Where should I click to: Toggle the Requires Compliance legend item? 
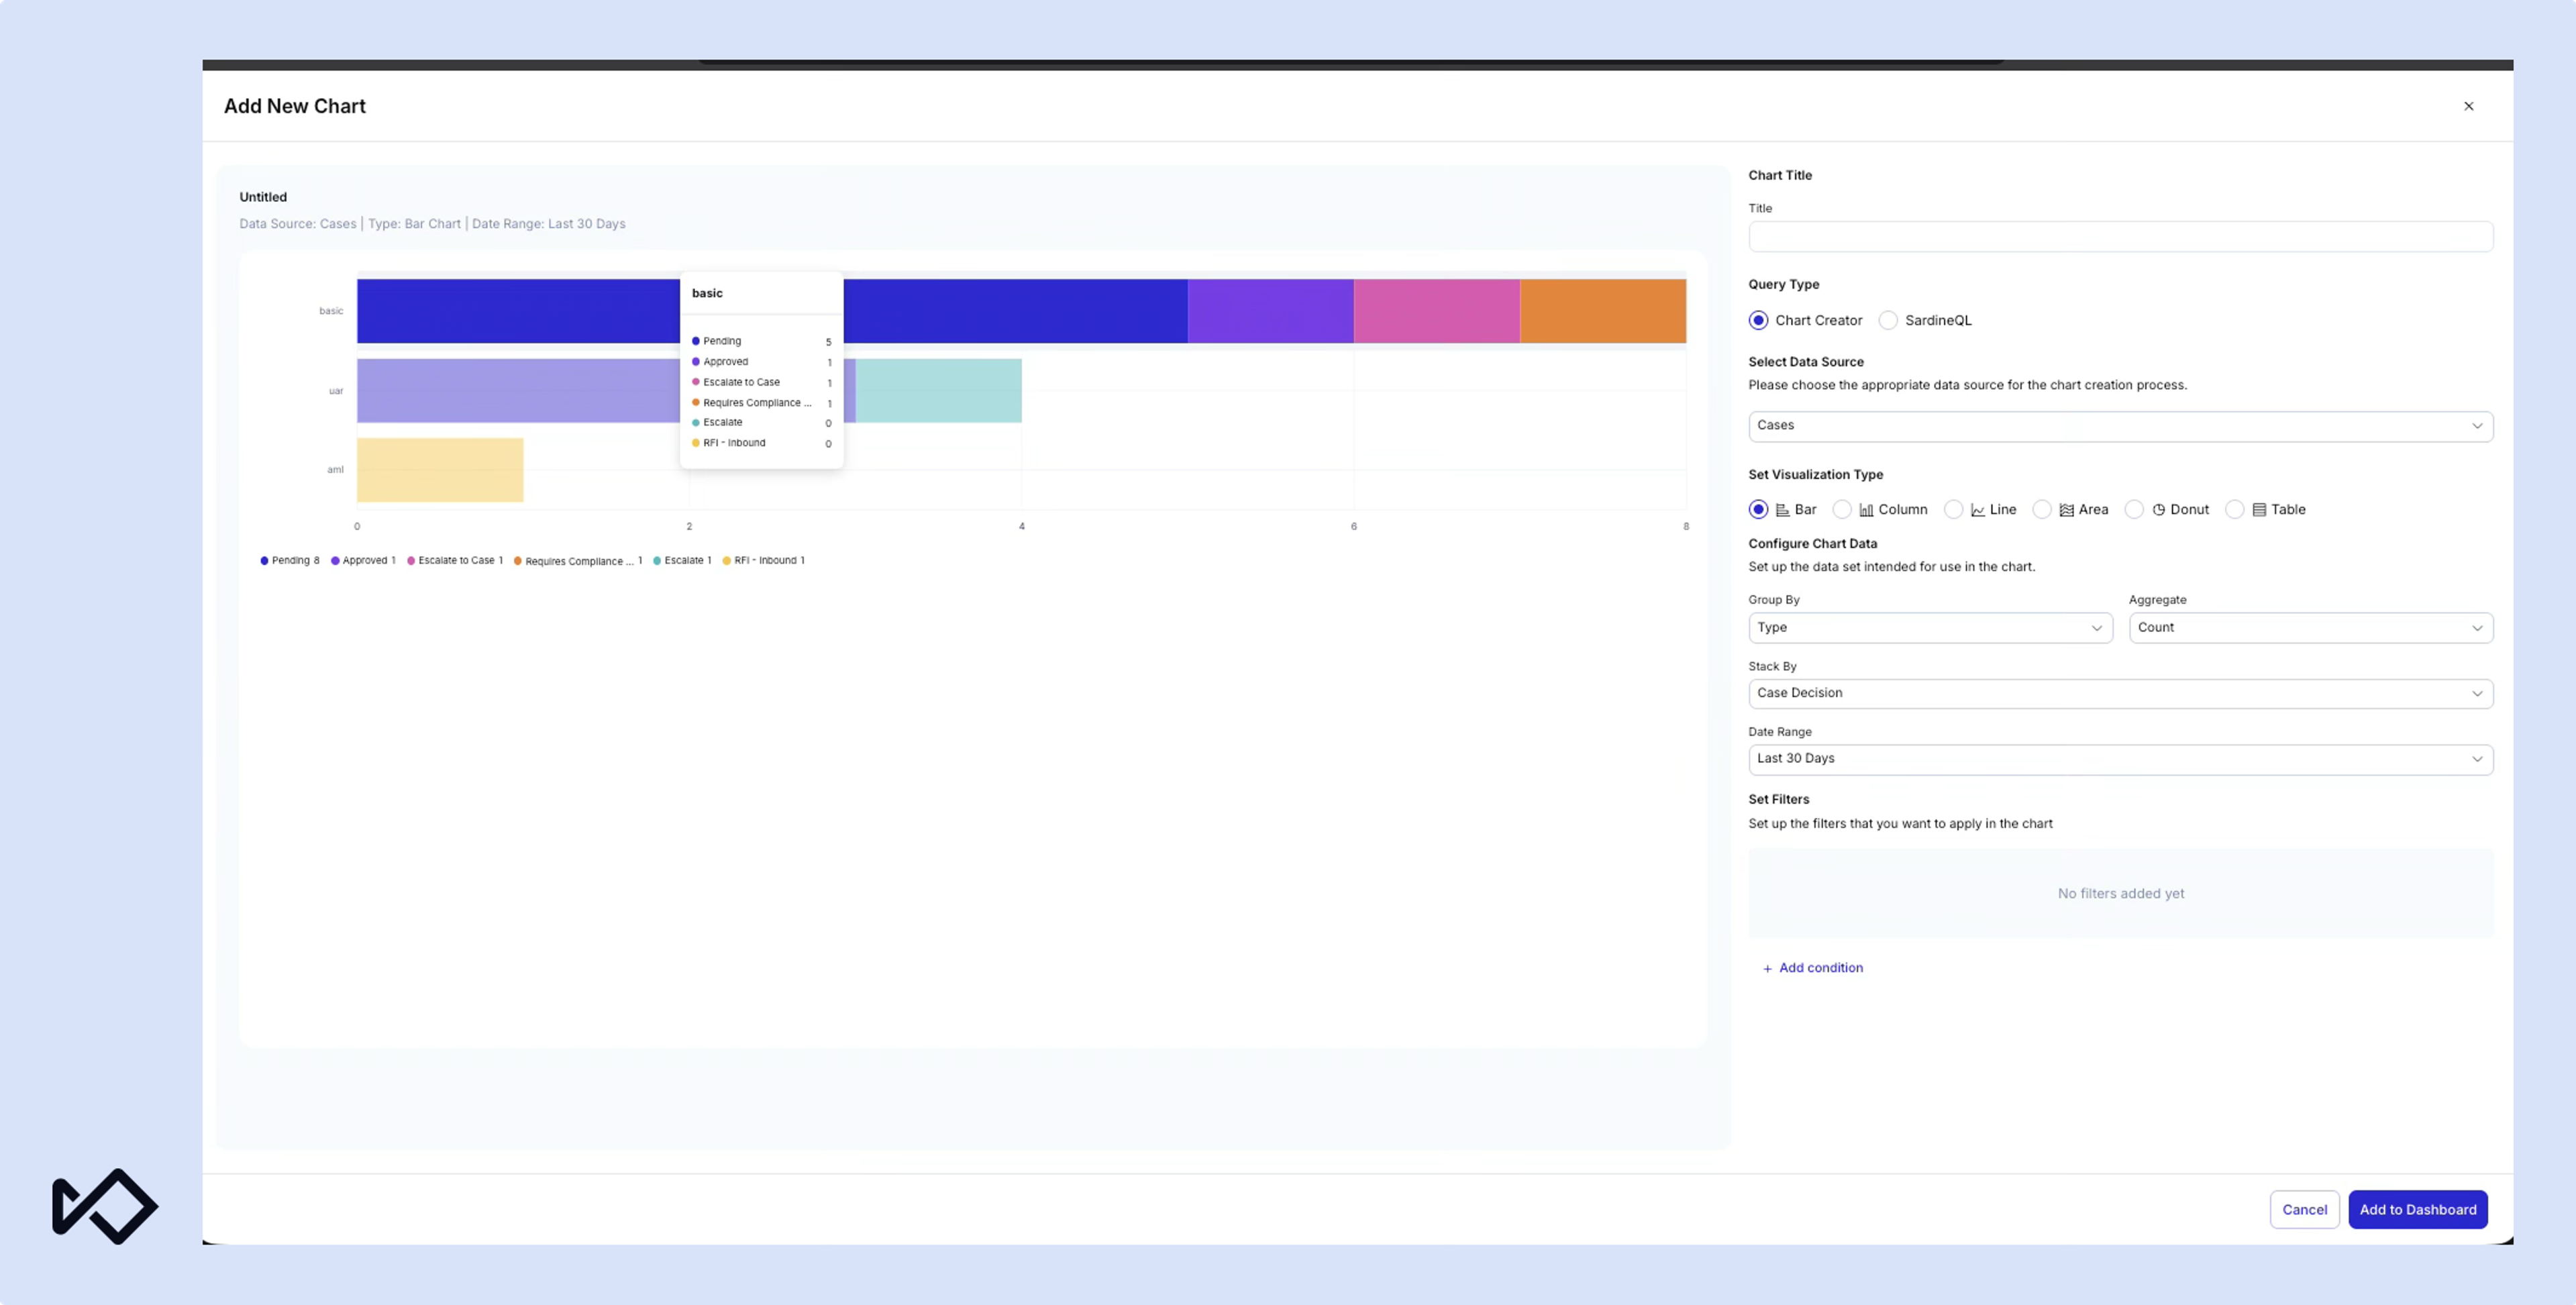point(578,561)
